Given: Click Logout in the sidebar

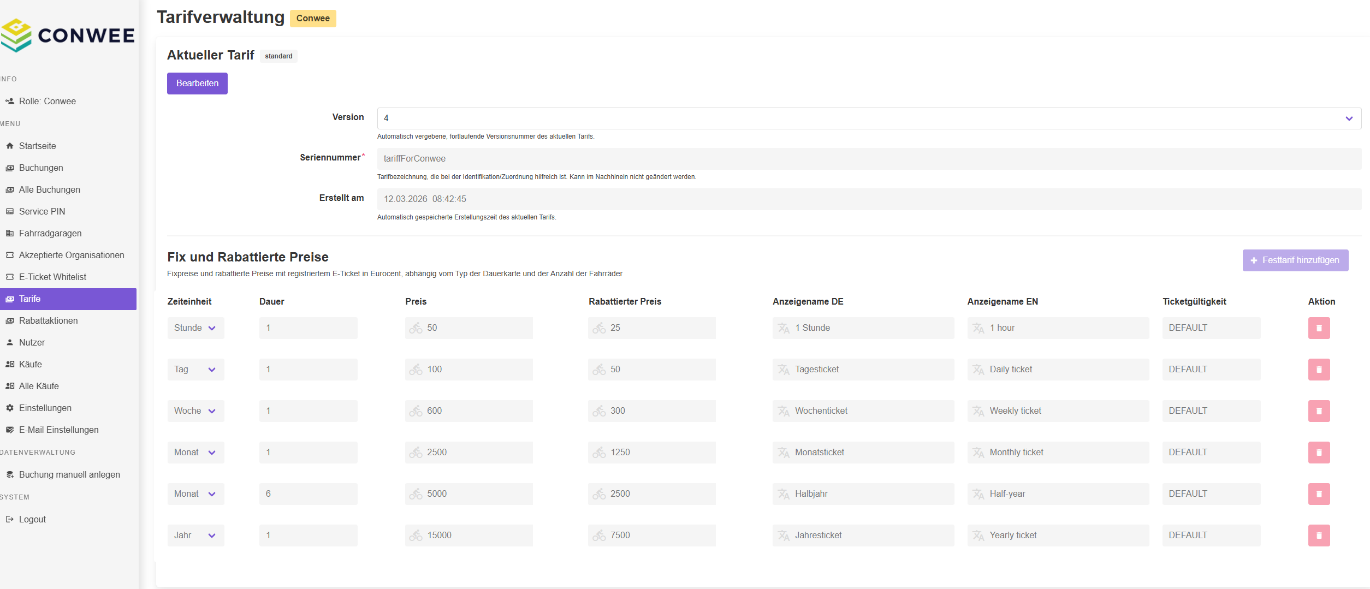Looking at the screenshot, I should point(68,520).
